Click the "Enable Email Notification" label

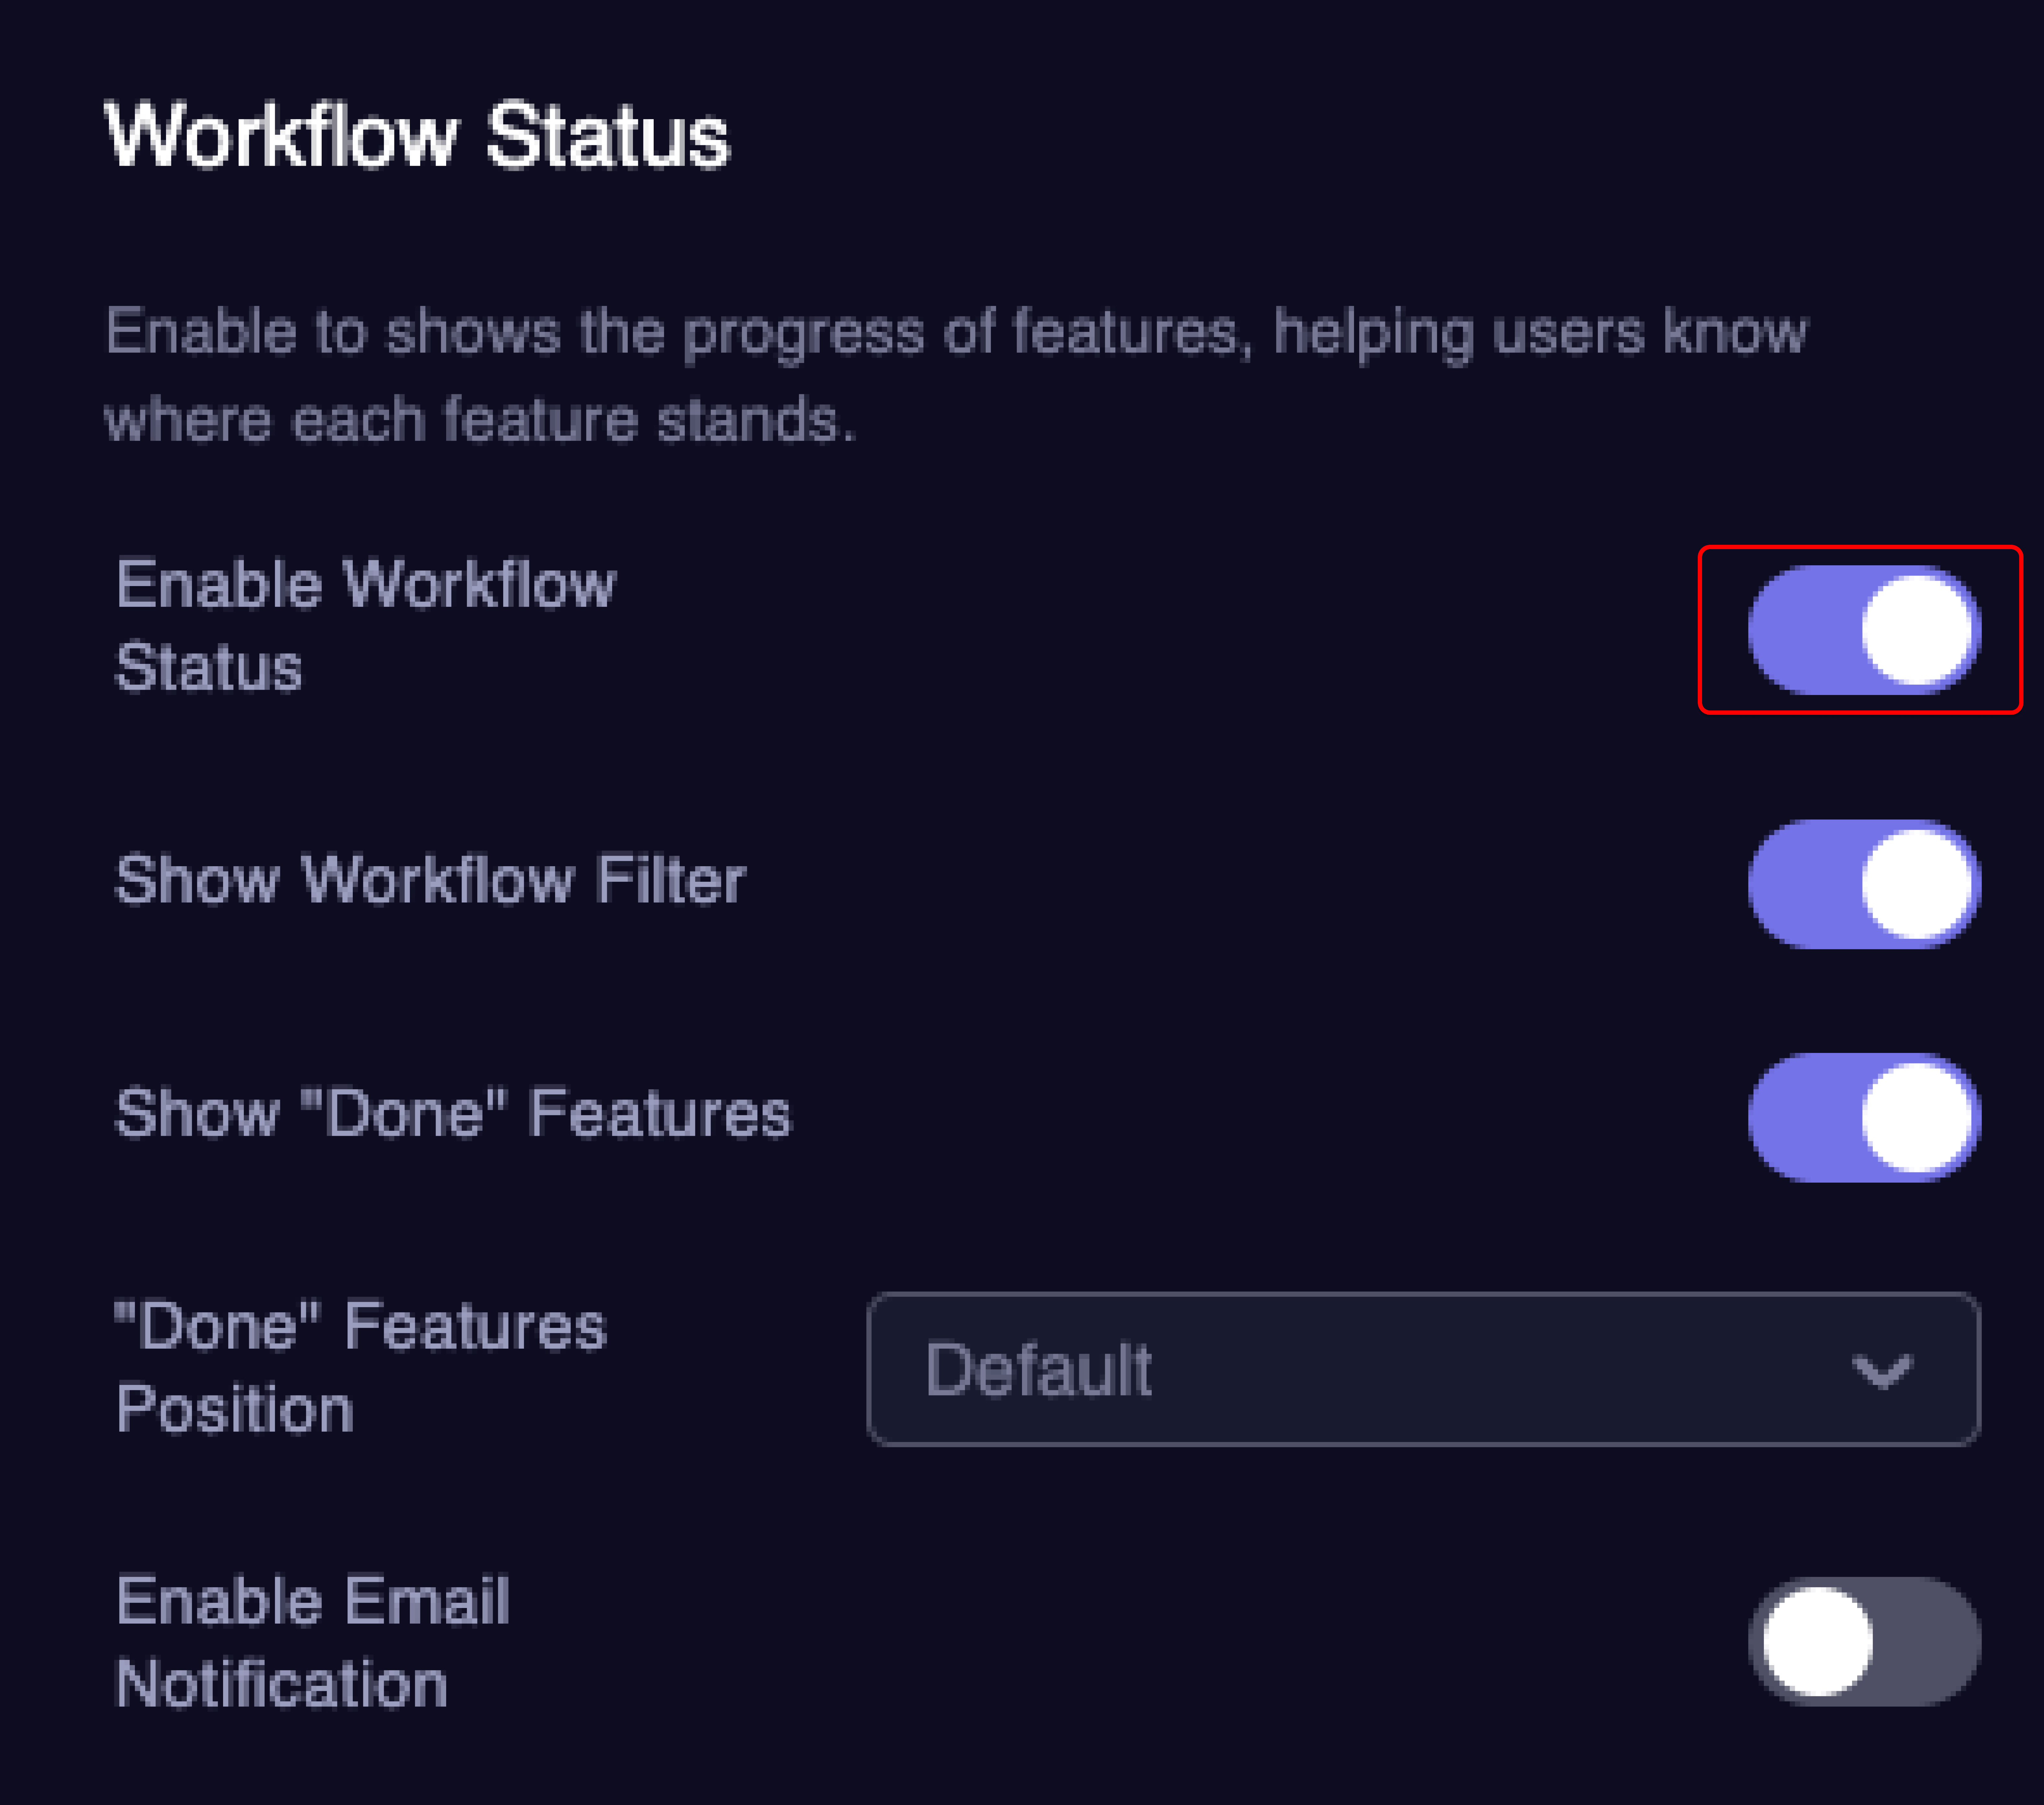[x=312, y=1641]
